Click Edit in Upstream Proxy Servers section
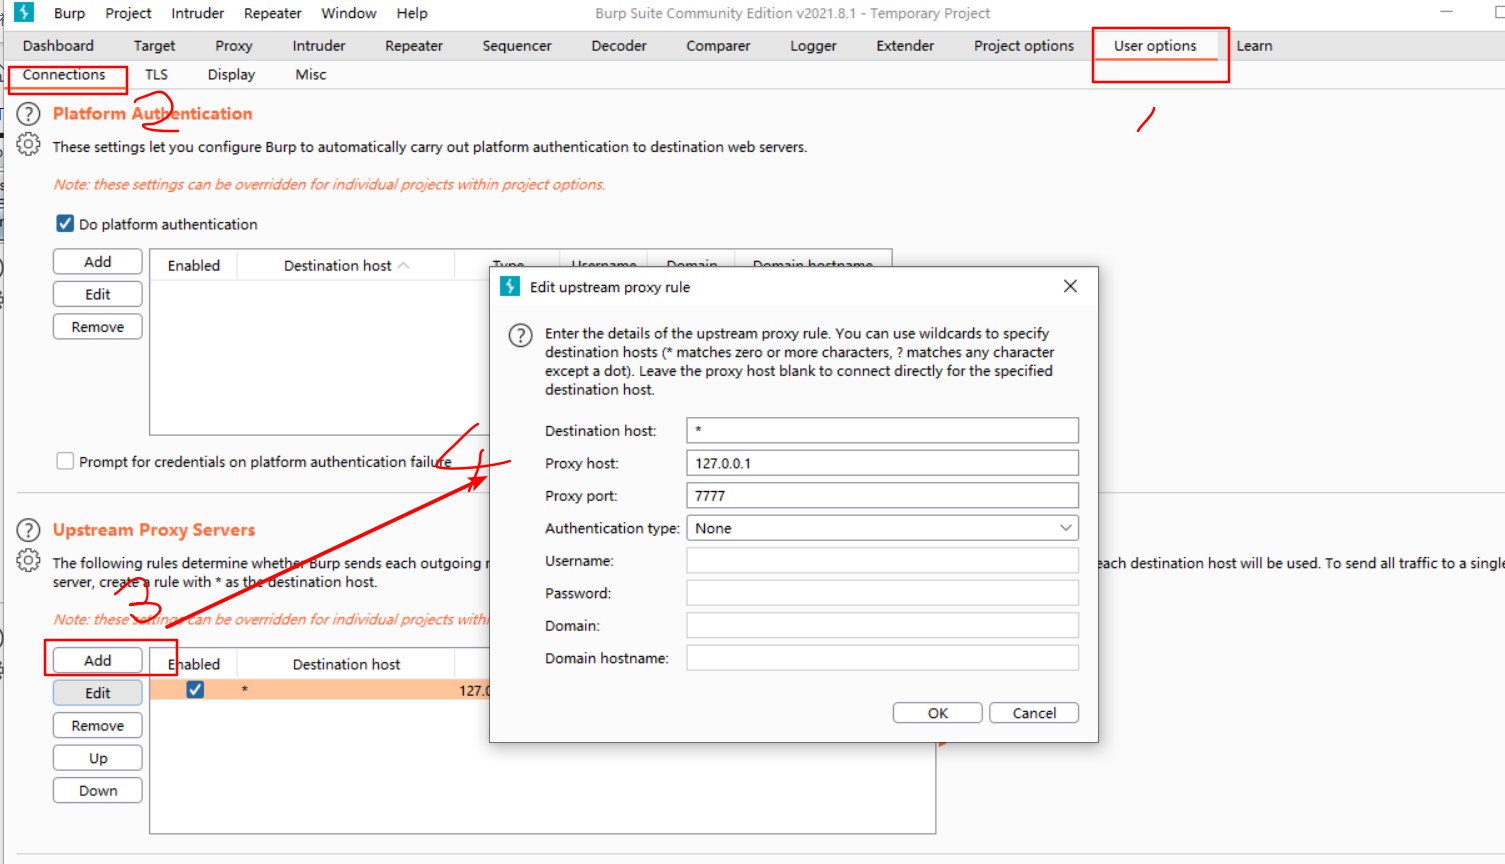Screen dimensions: 1505x864 pyautogui.click(x=97, y=693)
